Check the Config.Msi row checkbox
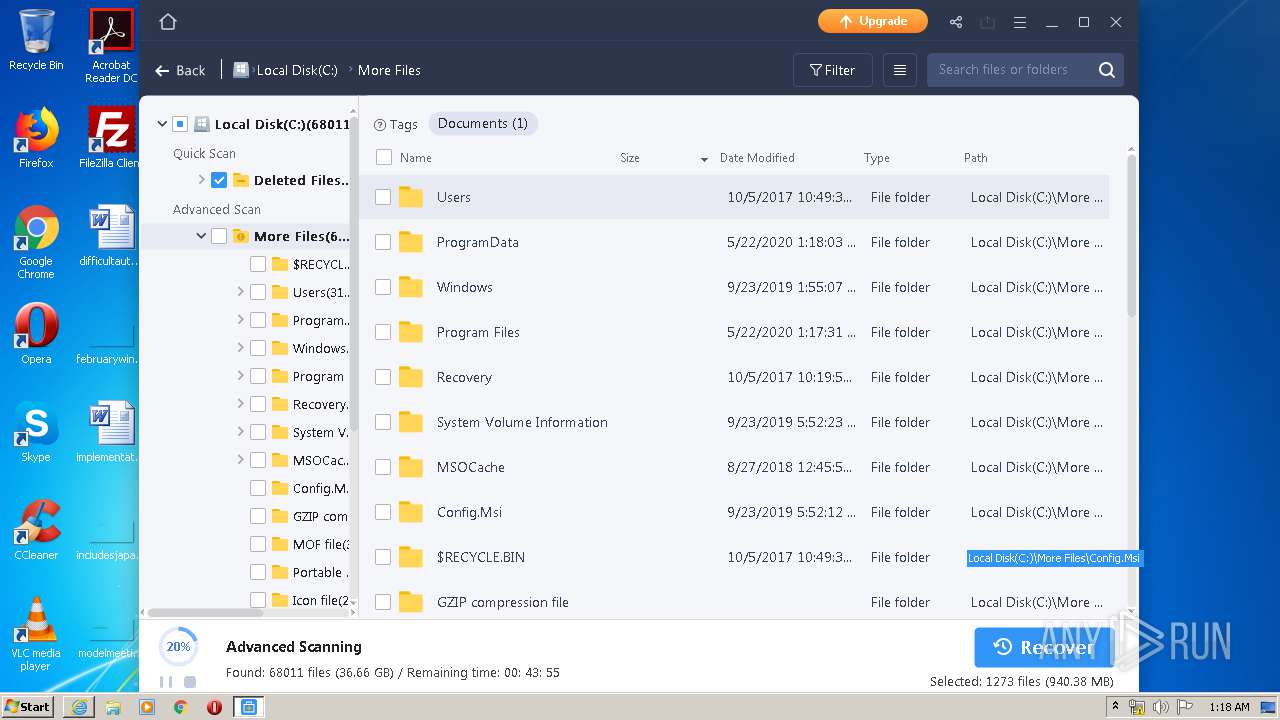This screenshot has width=1280, height=720. pyautogui.click(x=383, y=512)
